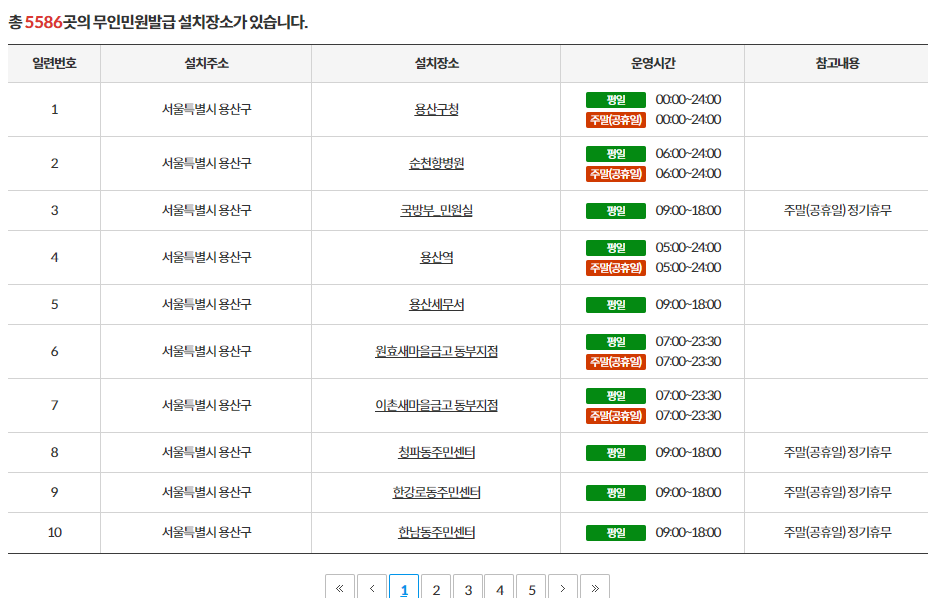Select page 3 in pagination
This screenshot has height=598, width=928.
pyautogui.click(x=468, y=589)
